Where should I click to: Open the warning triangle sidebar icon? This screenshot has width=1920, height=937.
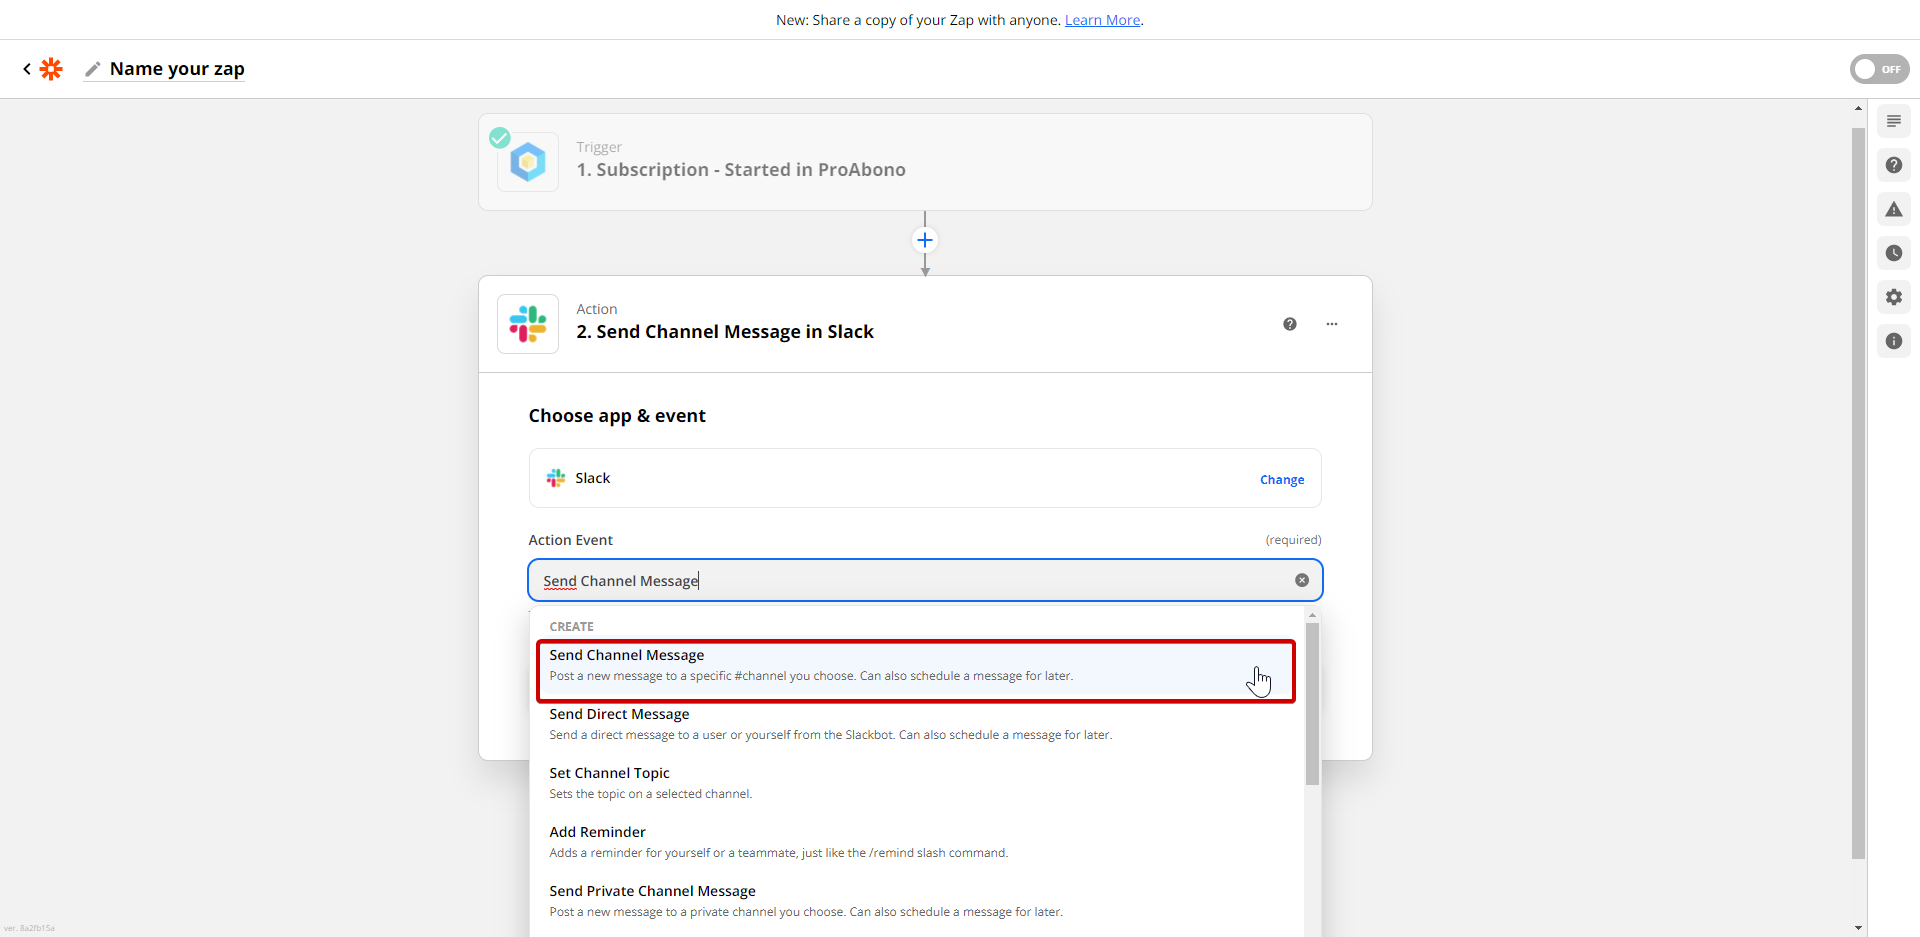[1893, 209]
